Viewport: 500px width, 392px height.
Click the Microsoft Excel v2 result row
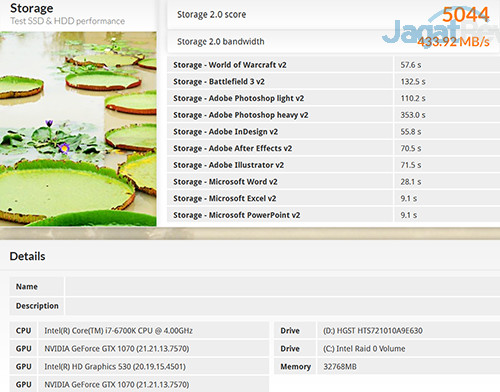[333, 198]
